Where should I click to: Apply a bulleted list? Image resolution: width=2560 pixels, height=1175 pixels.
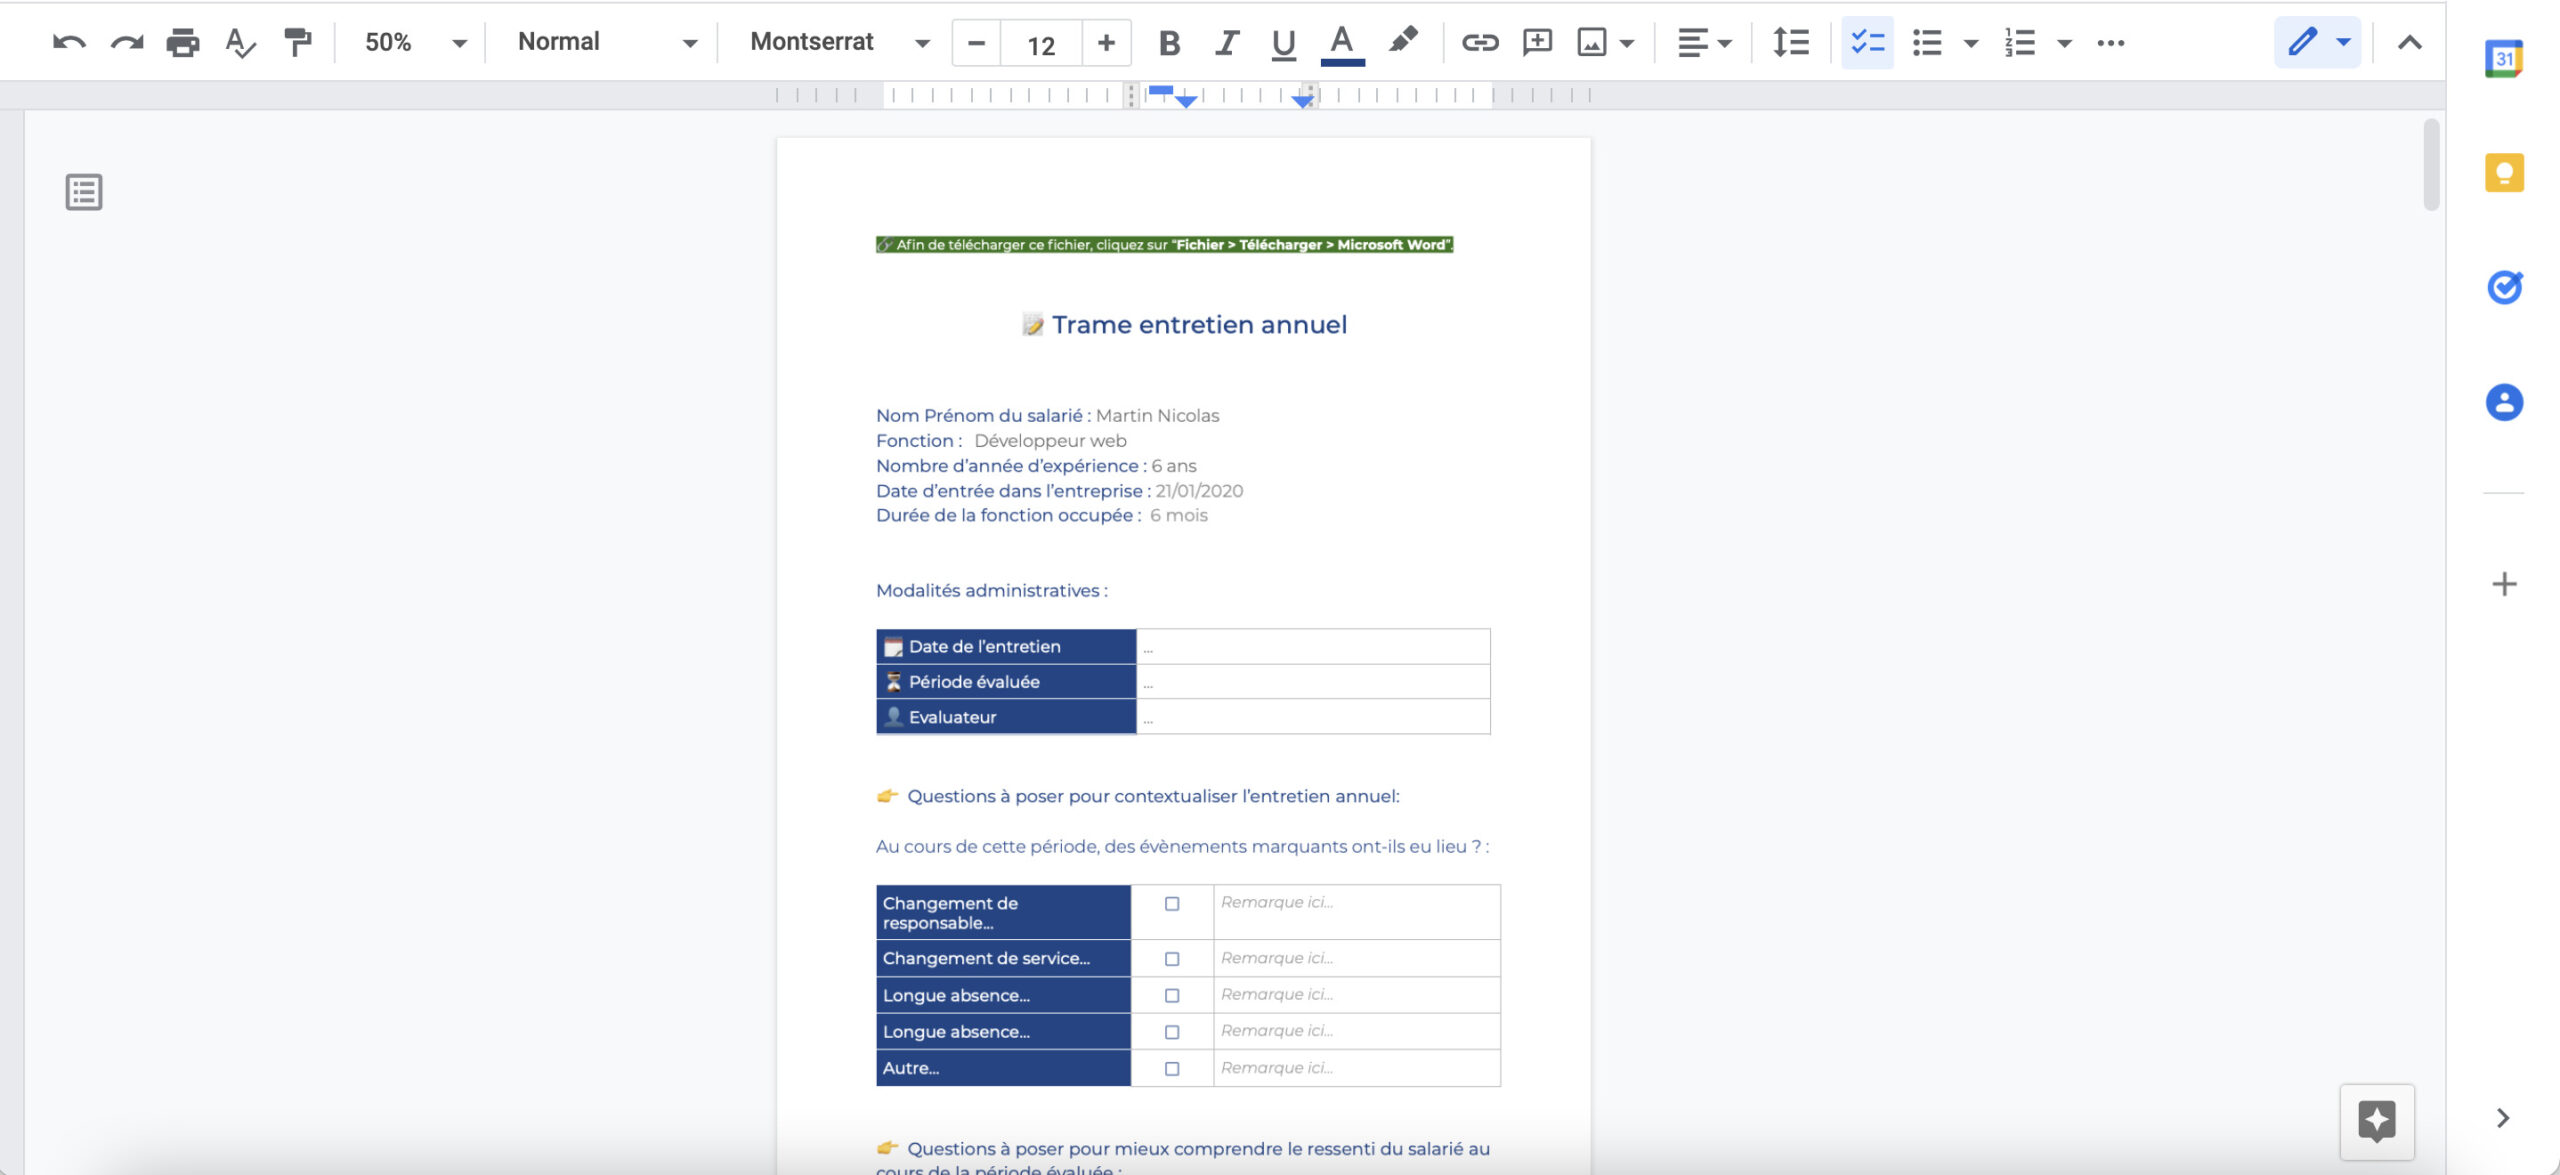pos(1927,43)
